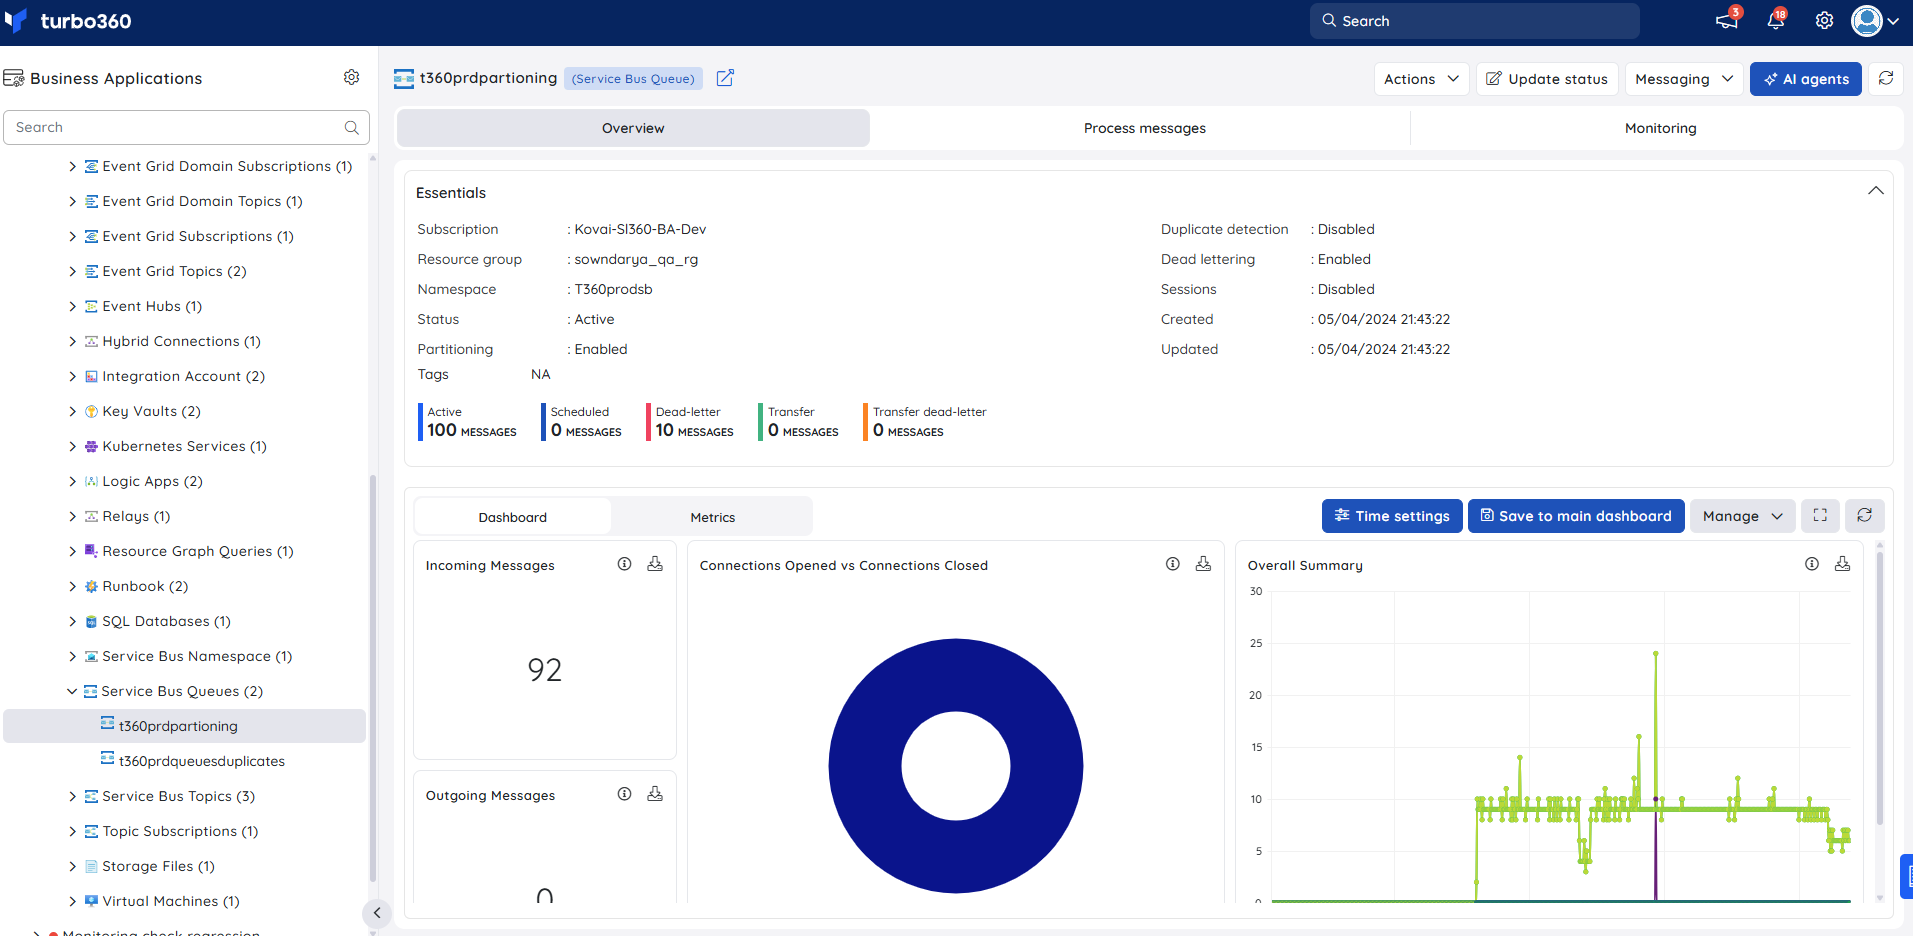
Task: Open Hybrid Connections in the tree
Action: click(x=181, y=341)
